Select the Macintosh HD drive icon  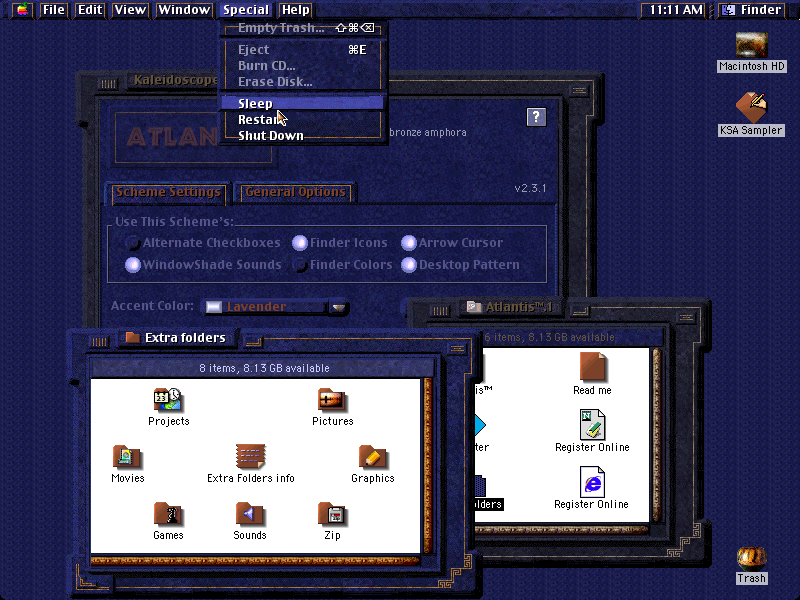[x=752, y=45]
